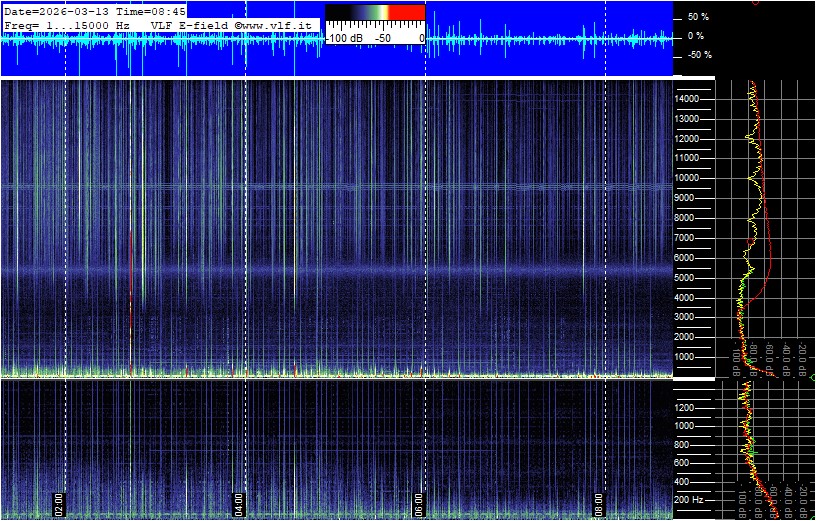Click the red end of the dB color scale
816x521 pixels.
pyautogui.click(x=405, y=13)
